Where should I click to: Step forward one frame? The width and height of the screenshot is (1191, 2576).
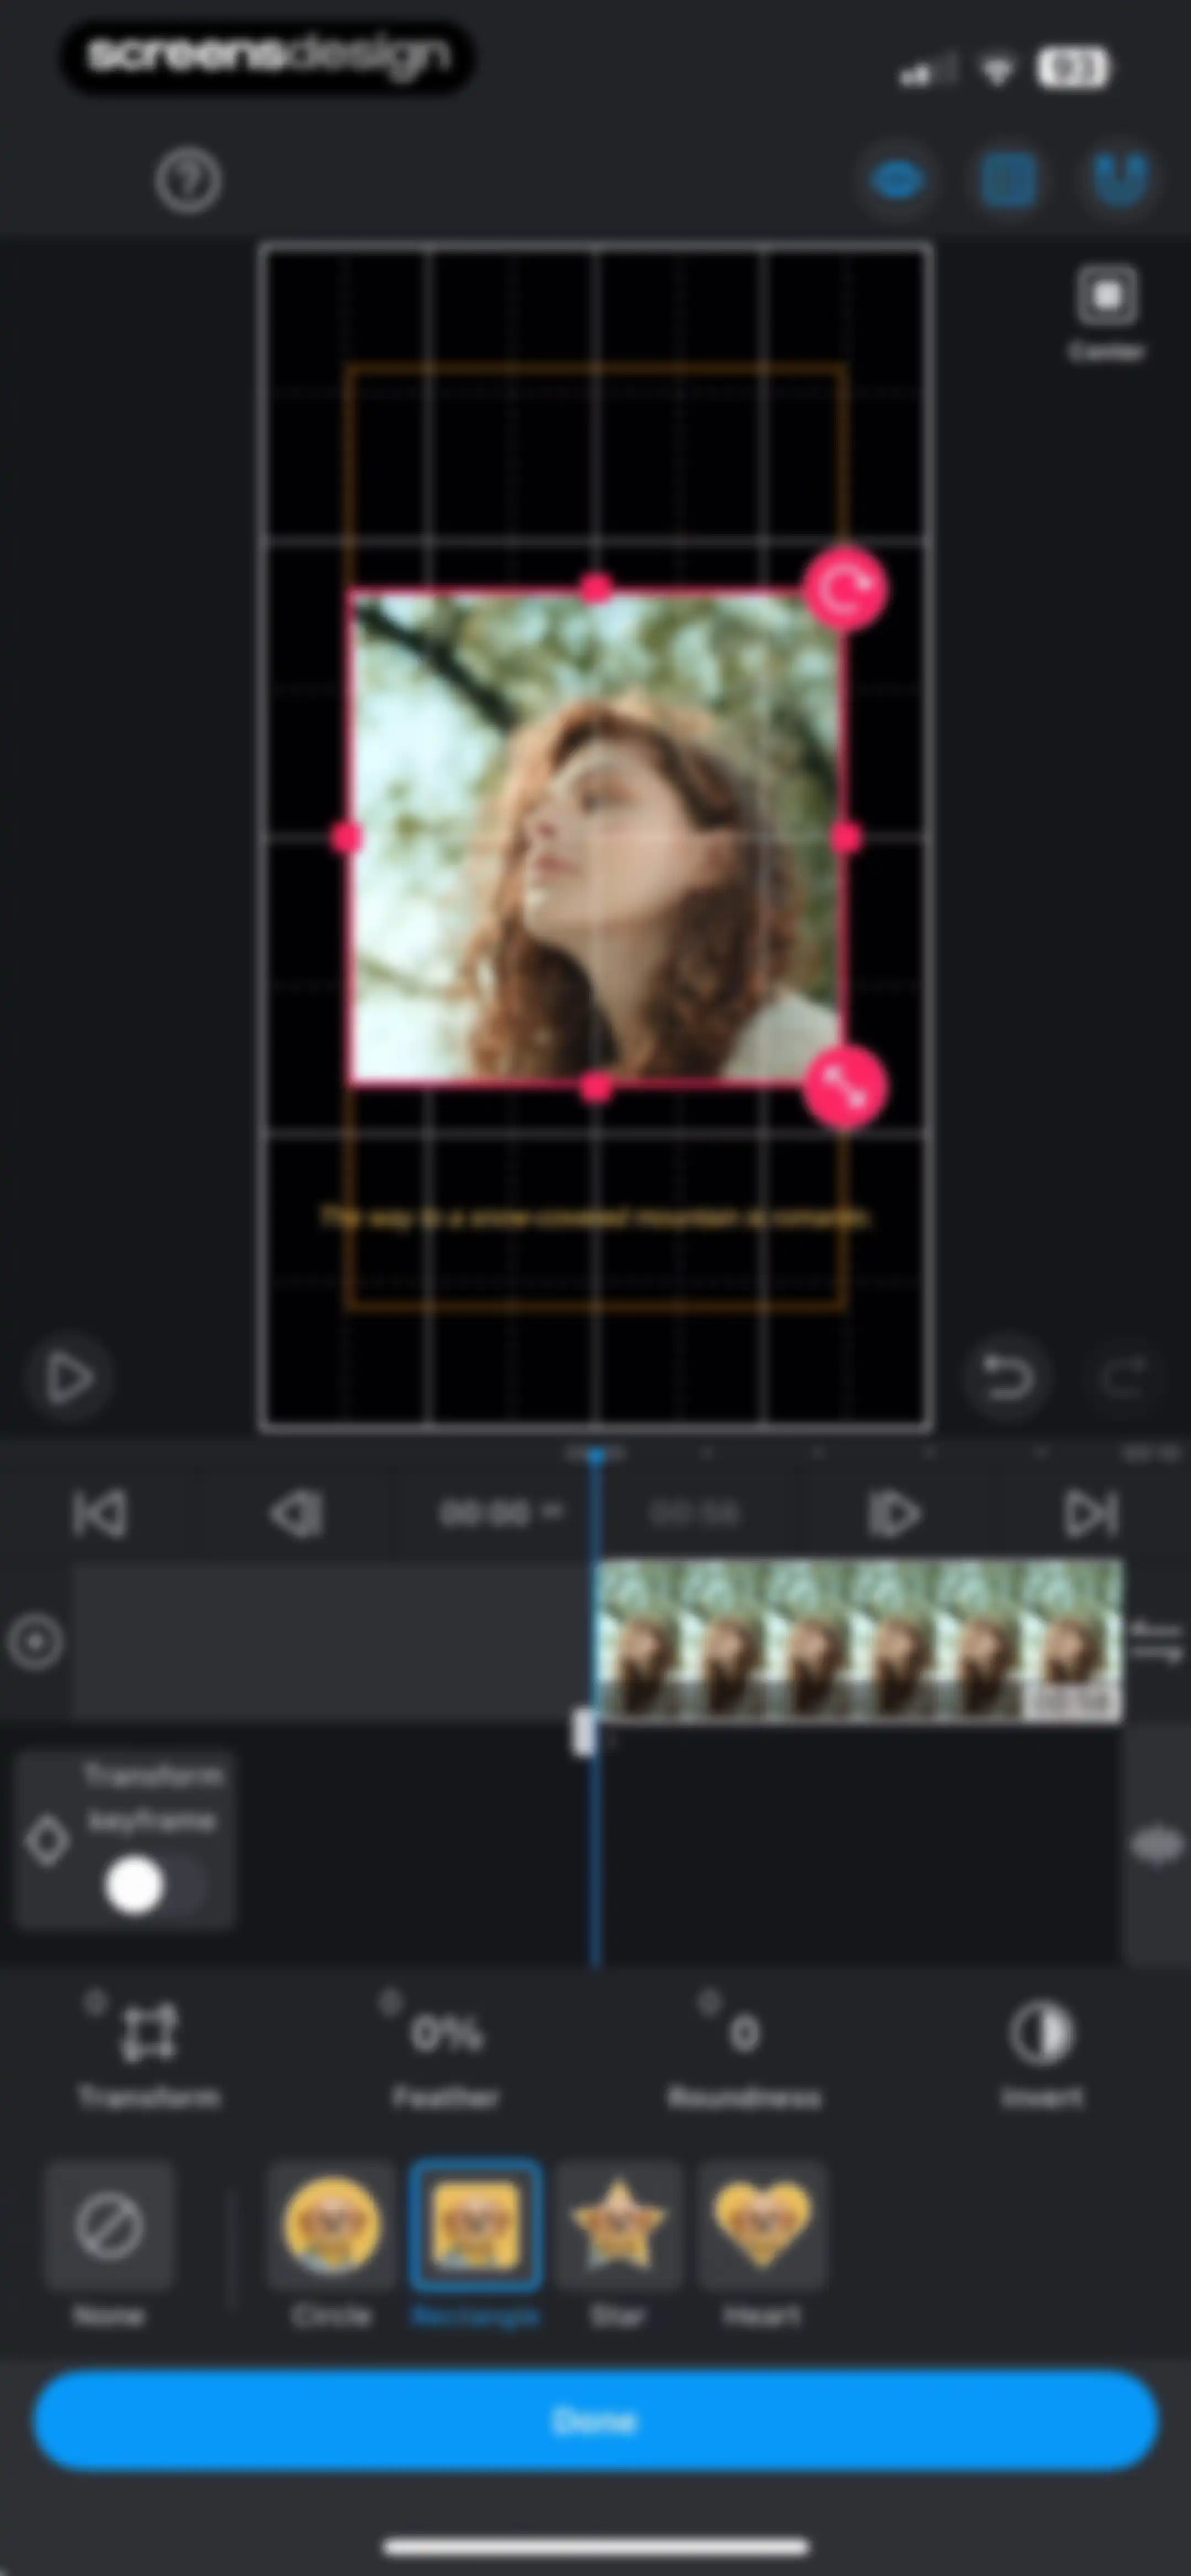(x=893, y=1513)
